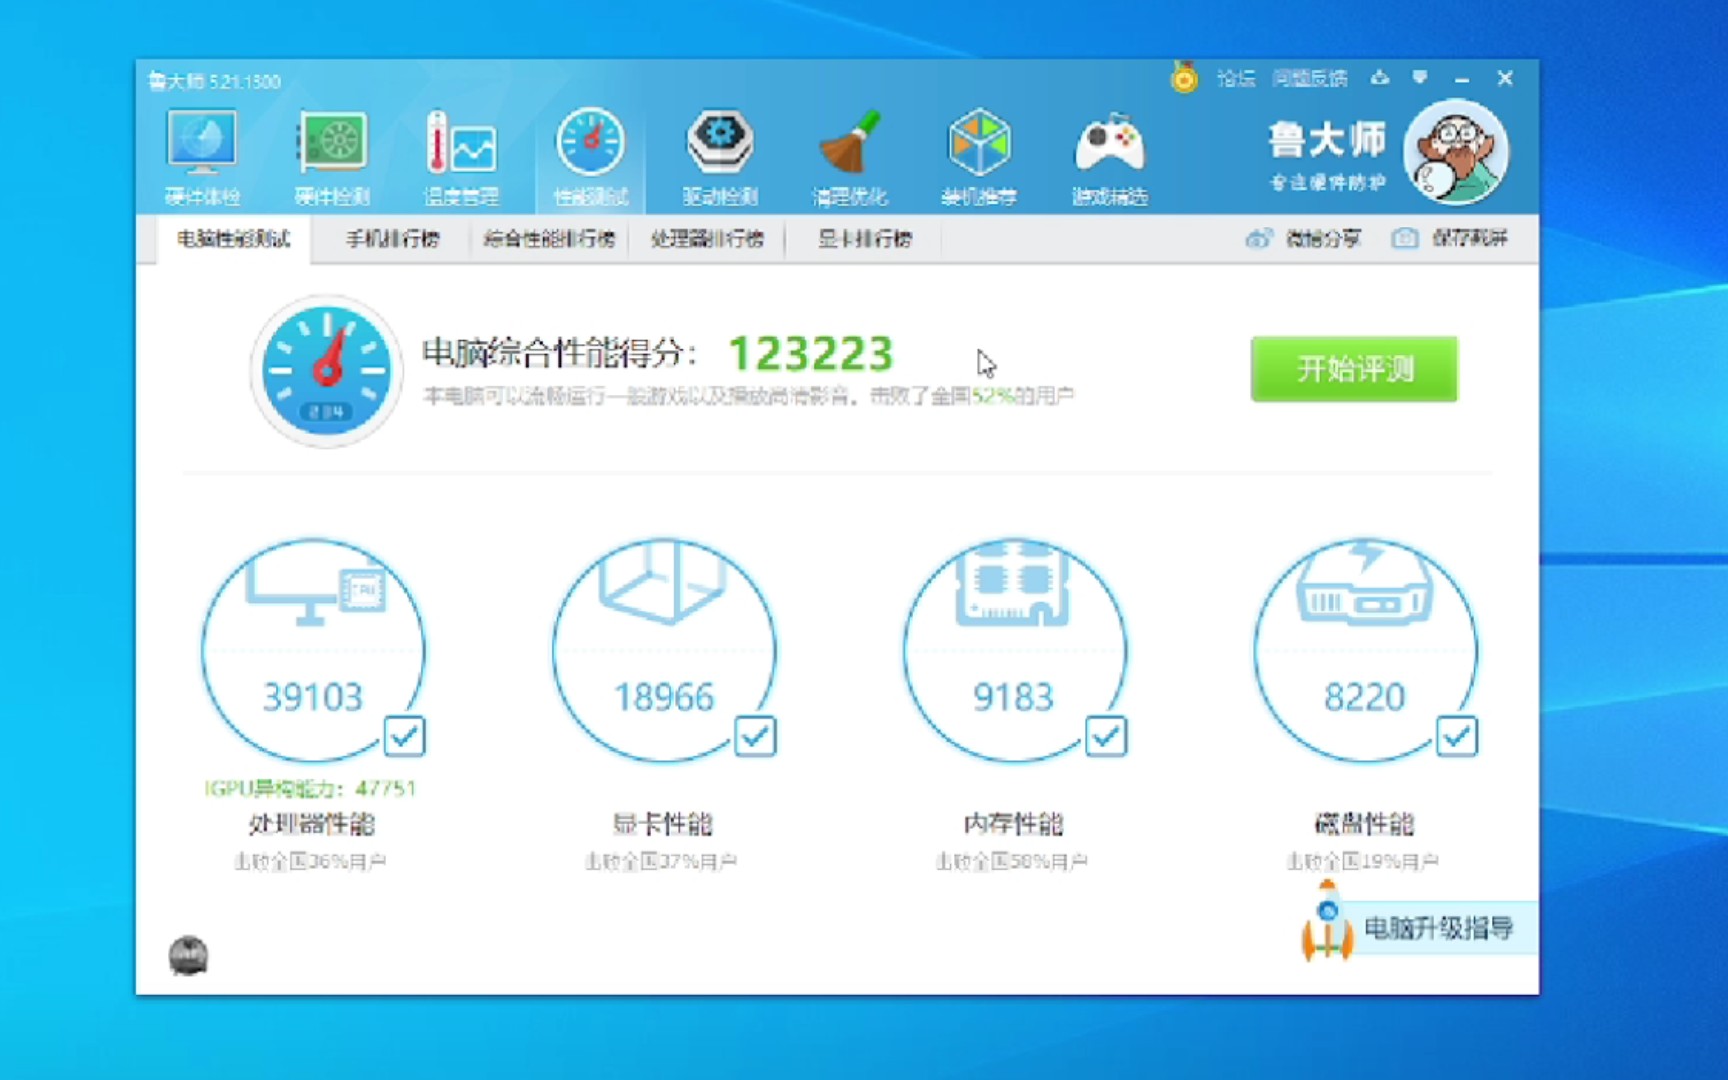Click the rocket icon for upgrade guide

pyautogui.click(x=1327, y=922)
